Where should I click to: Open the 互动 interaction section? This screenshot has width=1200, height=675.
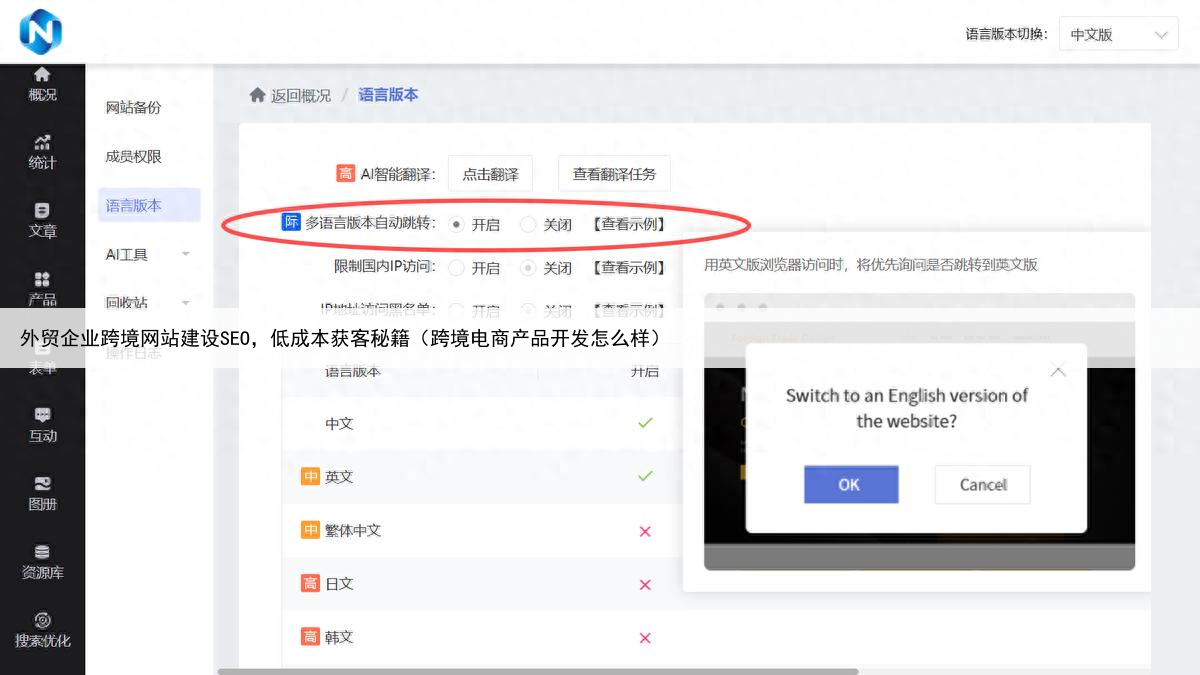[42, 424]
